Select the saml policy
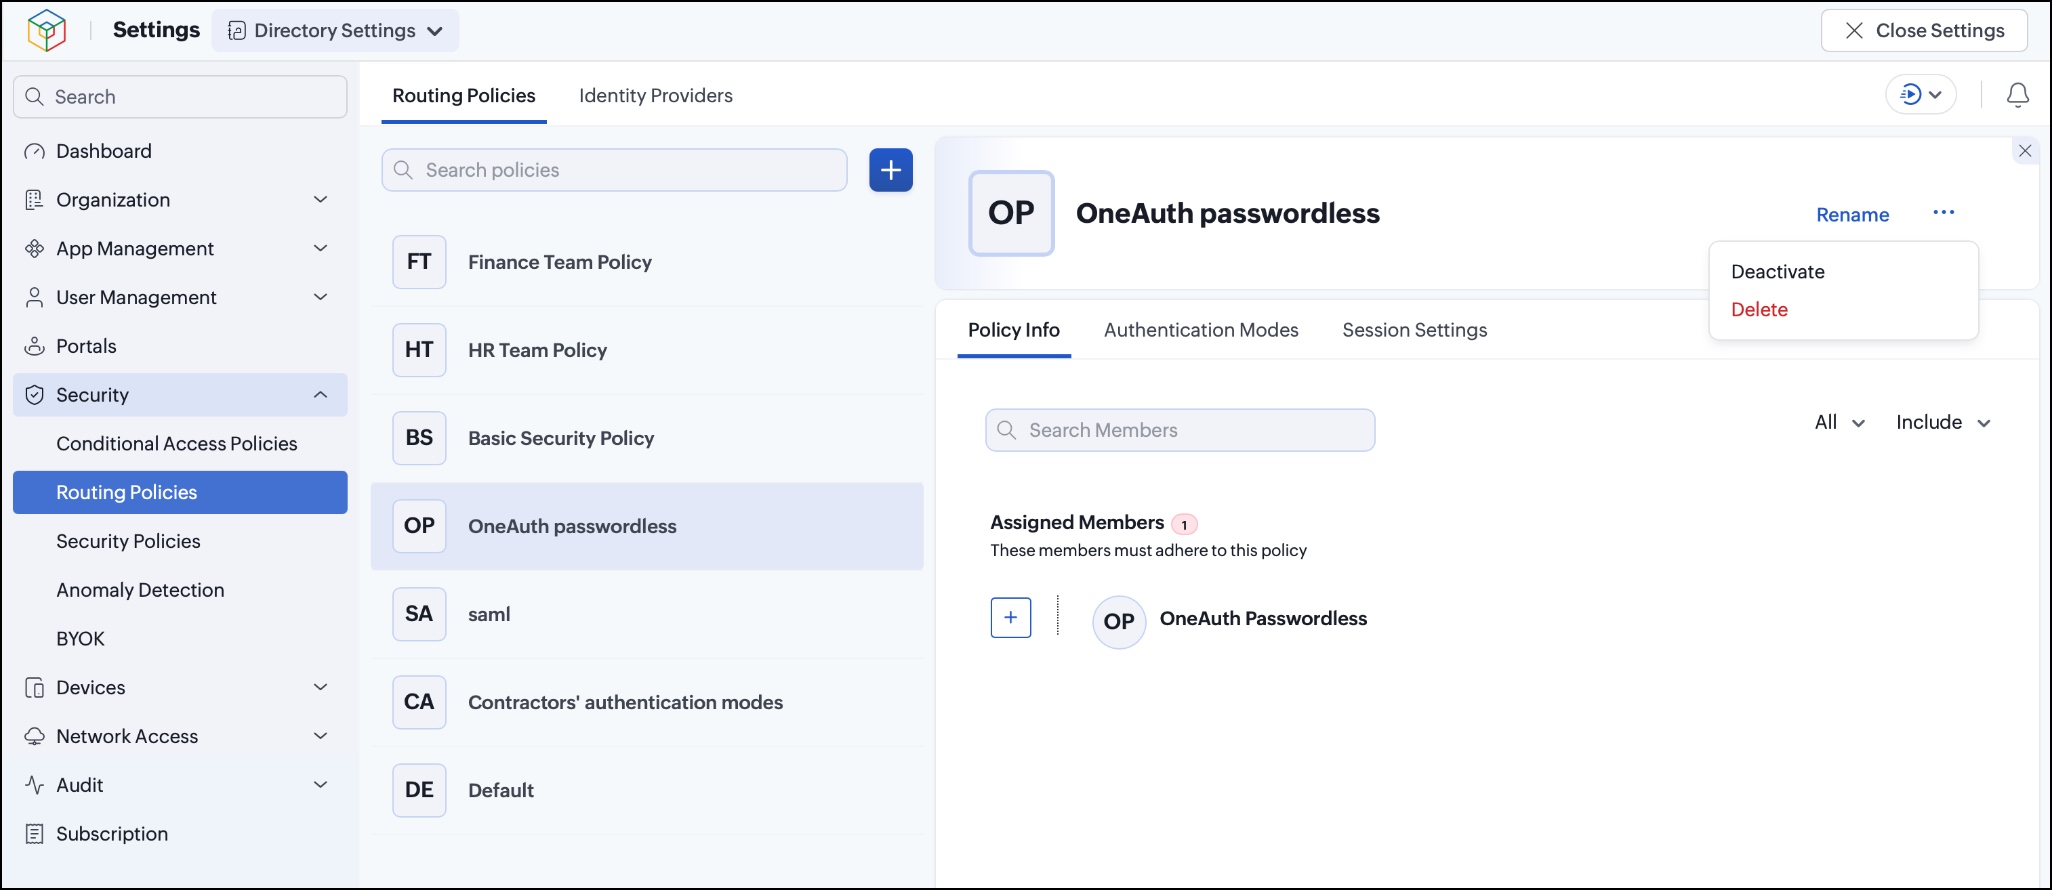The image size is (2052, 890). [x=647, y=614]
